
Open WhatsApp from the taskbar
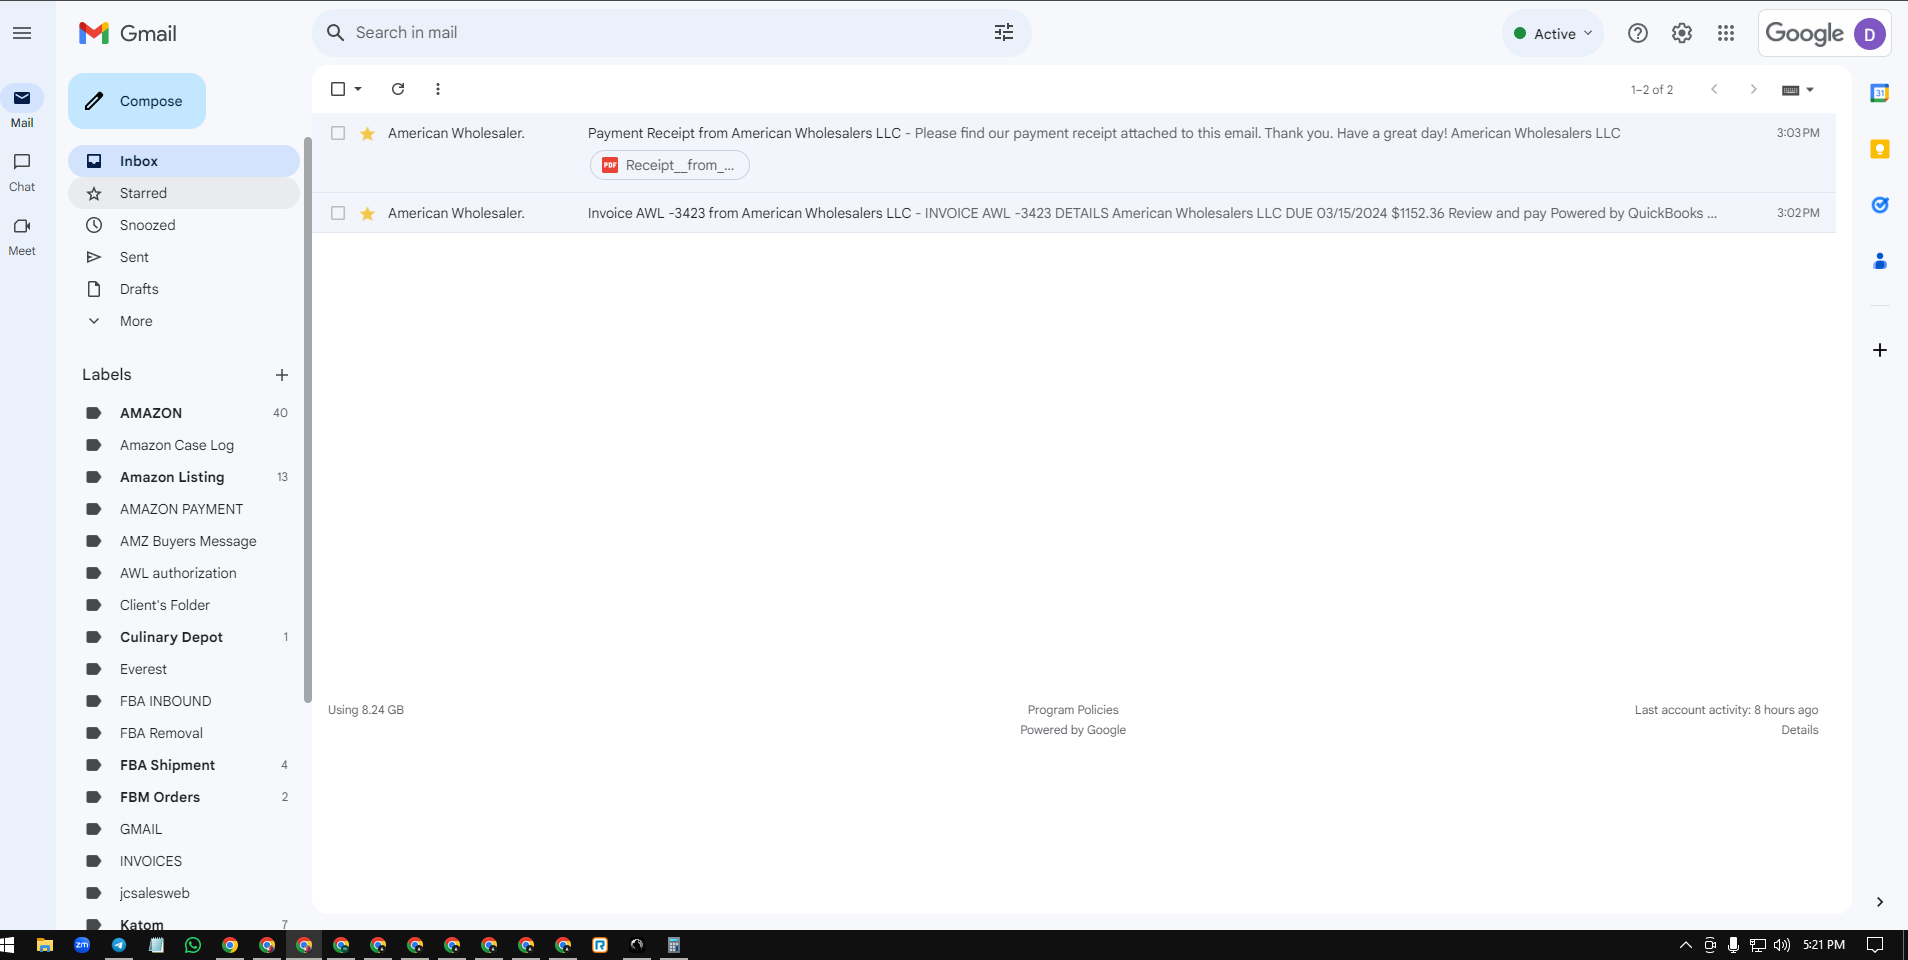point(193,945)
